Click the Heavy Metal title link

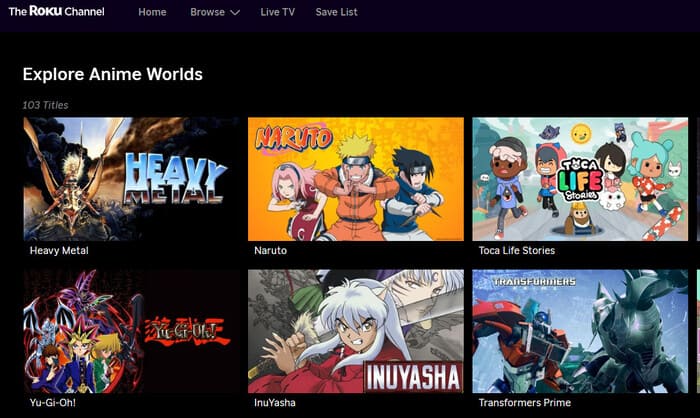tap(59, 251)
